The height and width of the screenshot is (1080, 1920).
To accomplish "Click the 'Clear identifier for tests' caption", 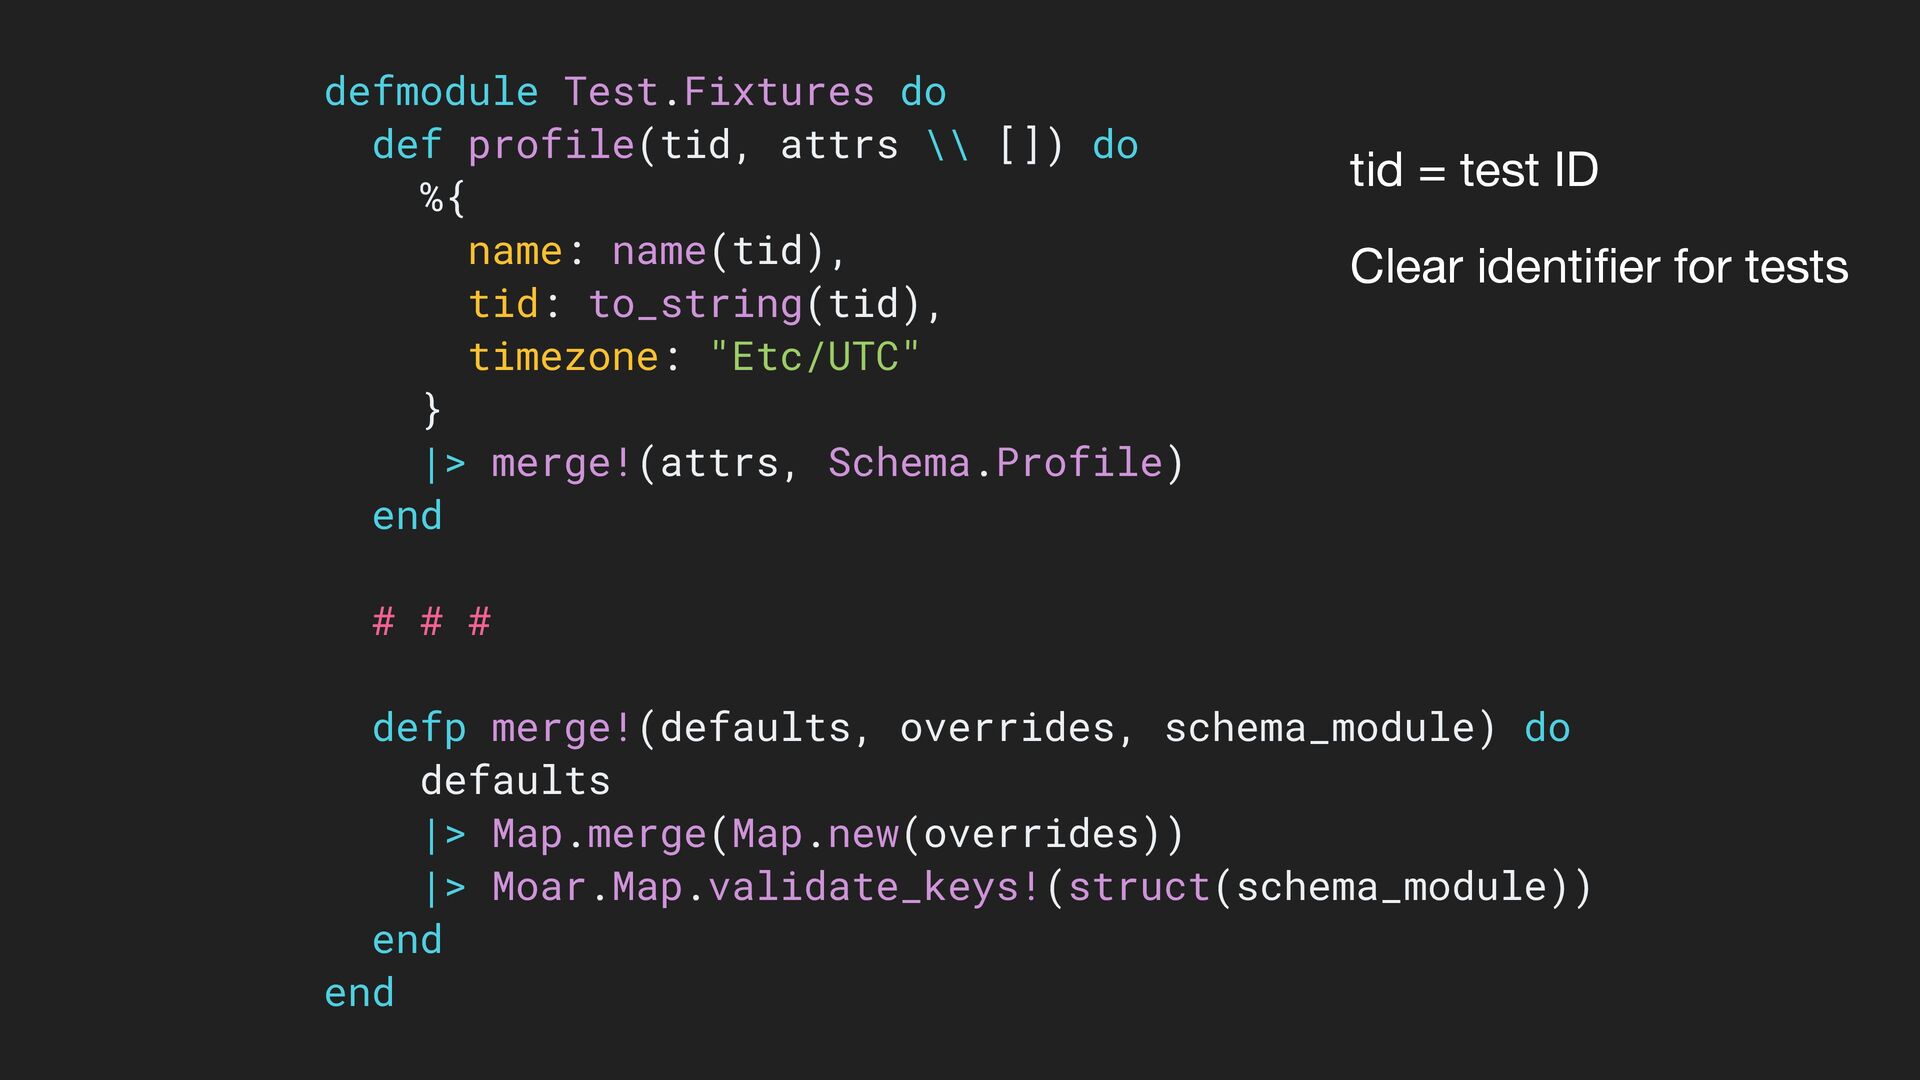I will [1599, 267].
